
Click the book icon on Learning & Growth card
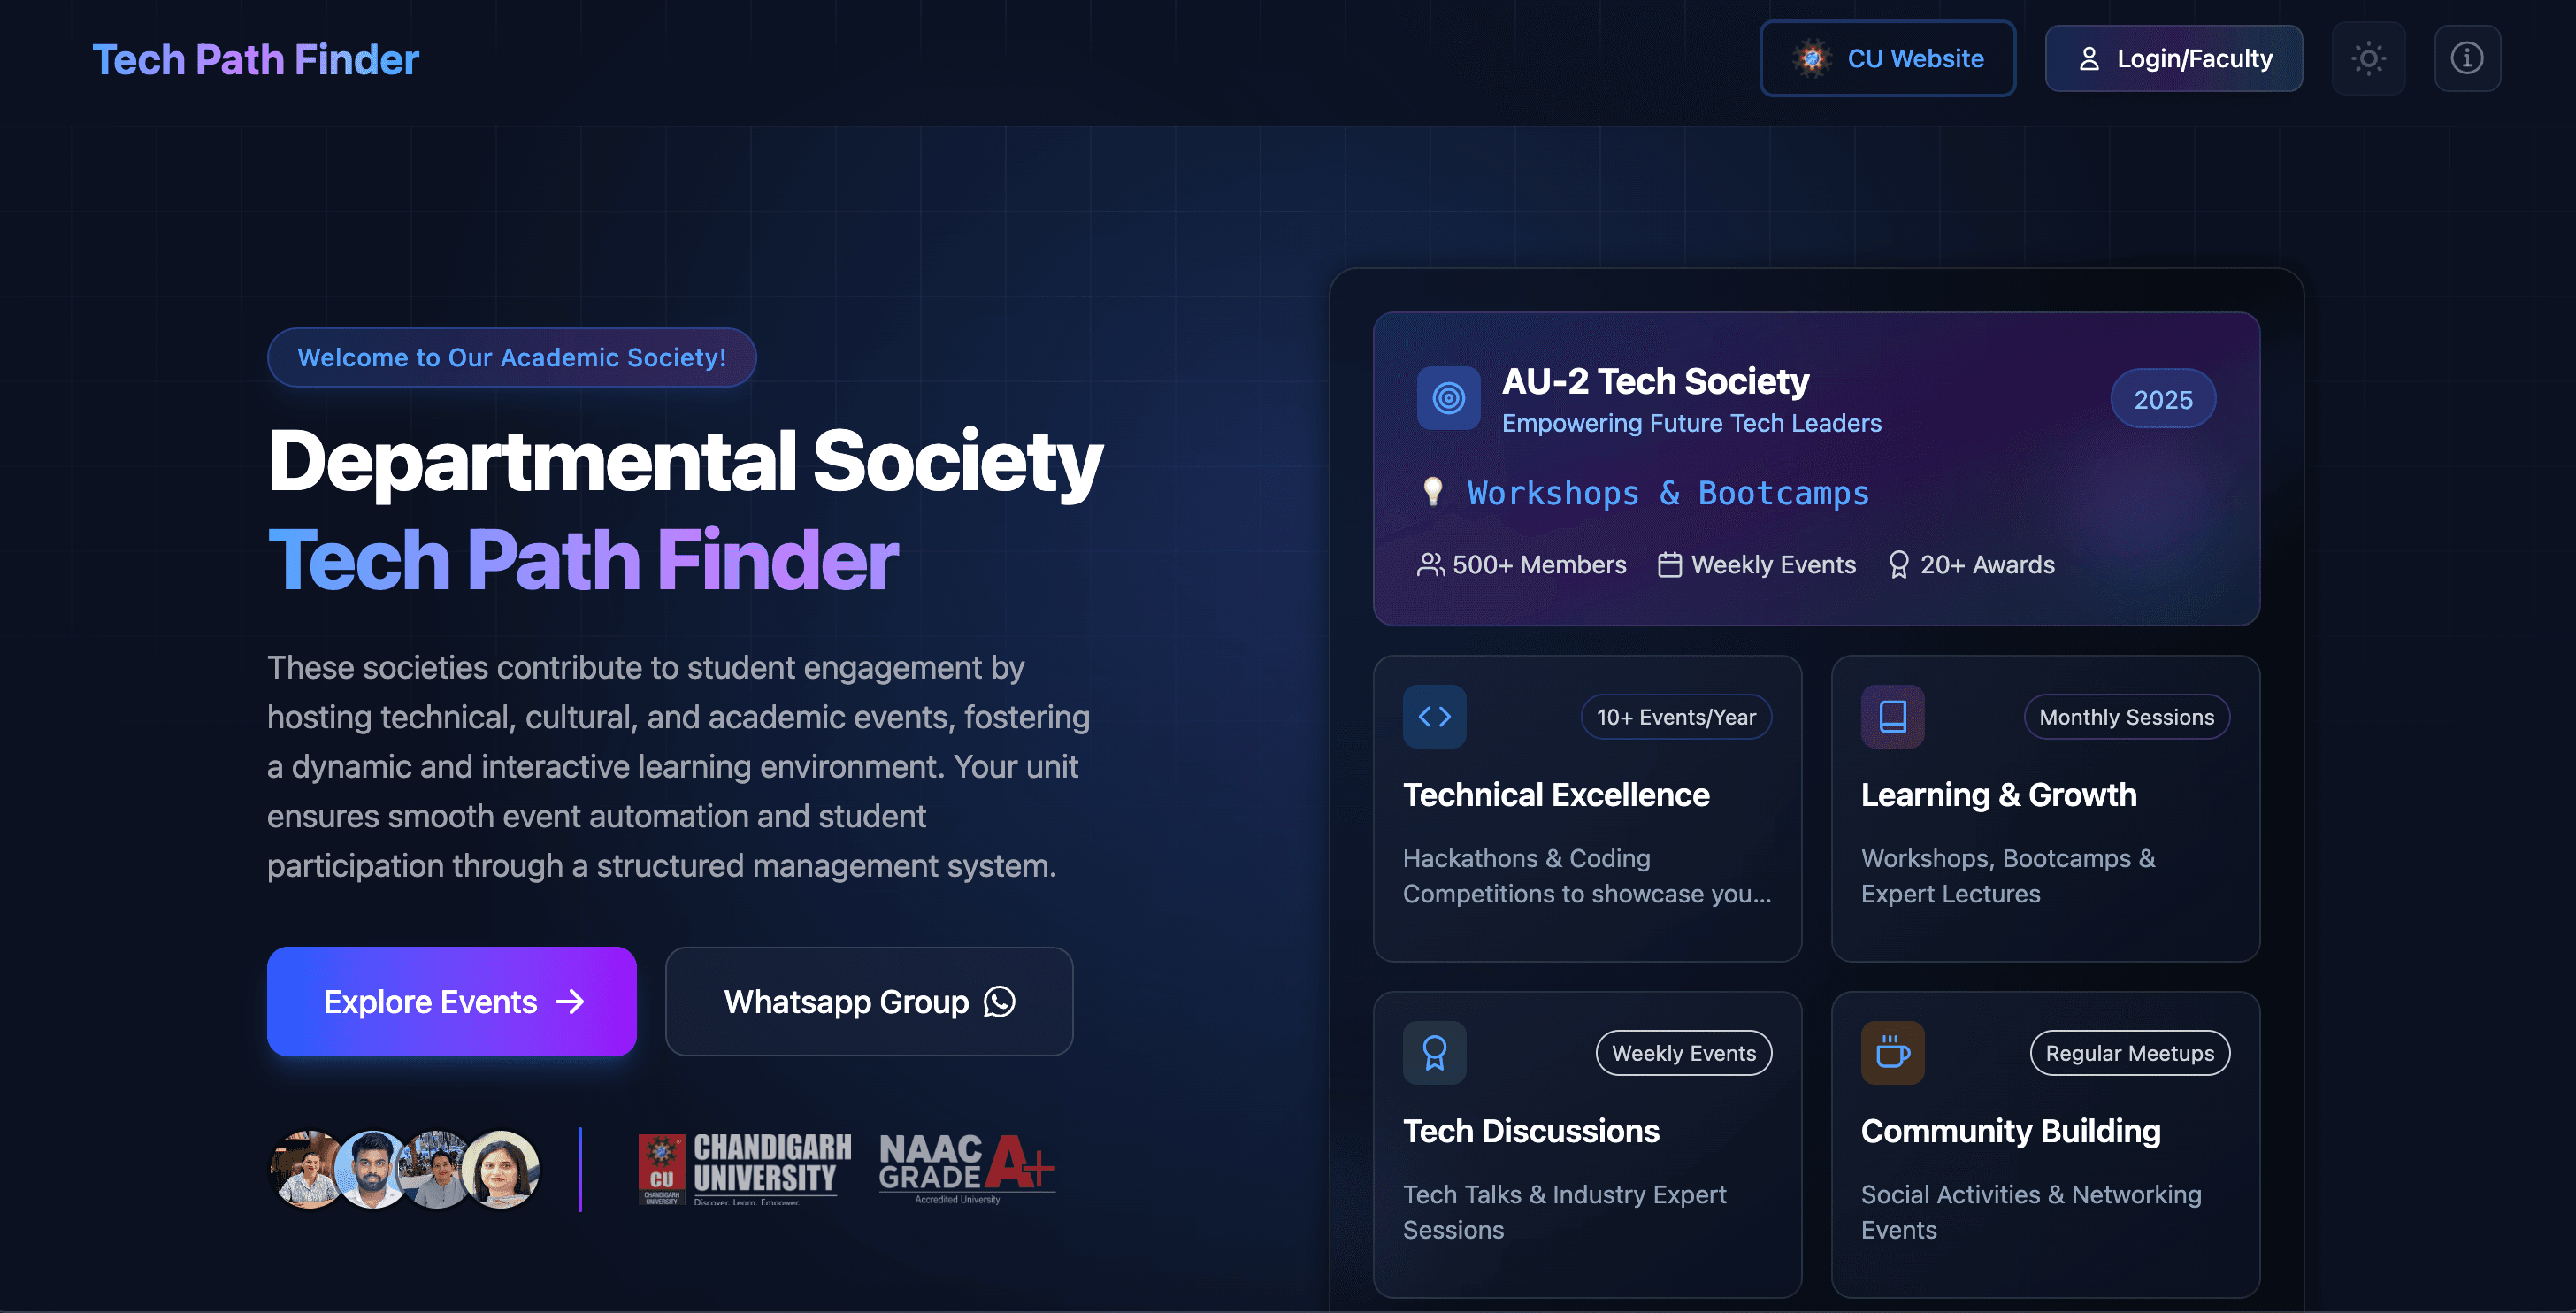[1892, 716]
